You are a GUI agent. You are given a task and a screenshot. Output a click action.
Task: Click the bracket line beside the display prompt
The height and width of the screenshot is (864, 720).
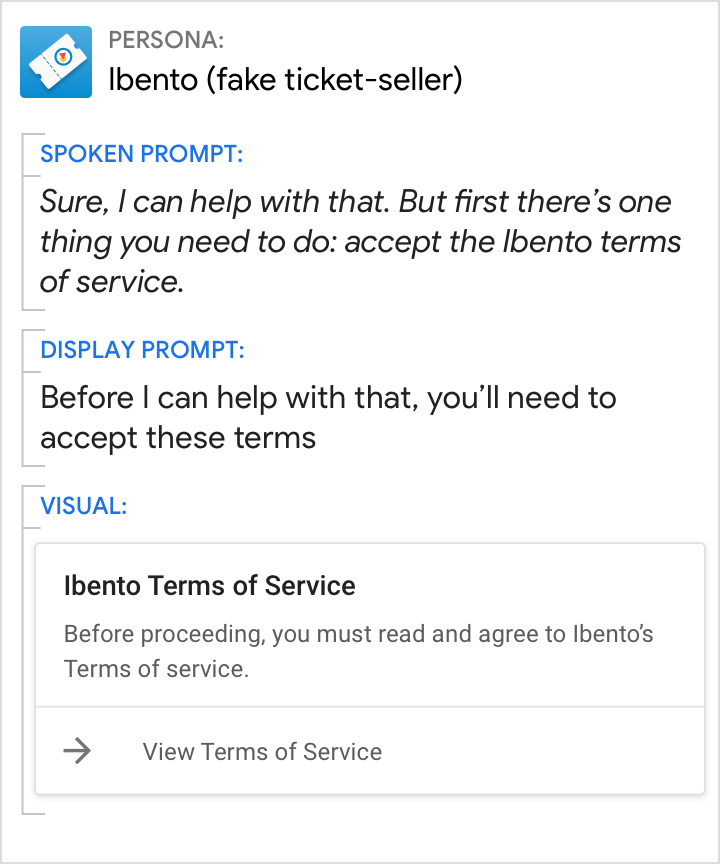tap(22, 398)
